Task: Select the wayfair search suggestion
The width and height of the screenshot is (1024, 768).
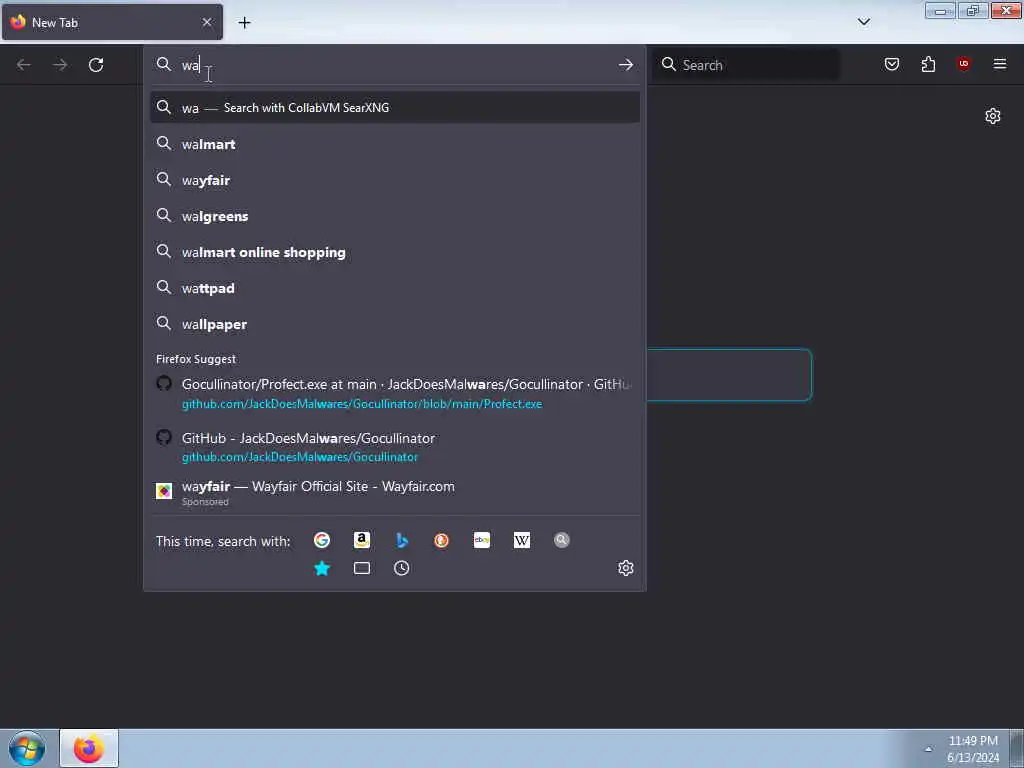Action: pyautogui.click(x=394, y=180)
